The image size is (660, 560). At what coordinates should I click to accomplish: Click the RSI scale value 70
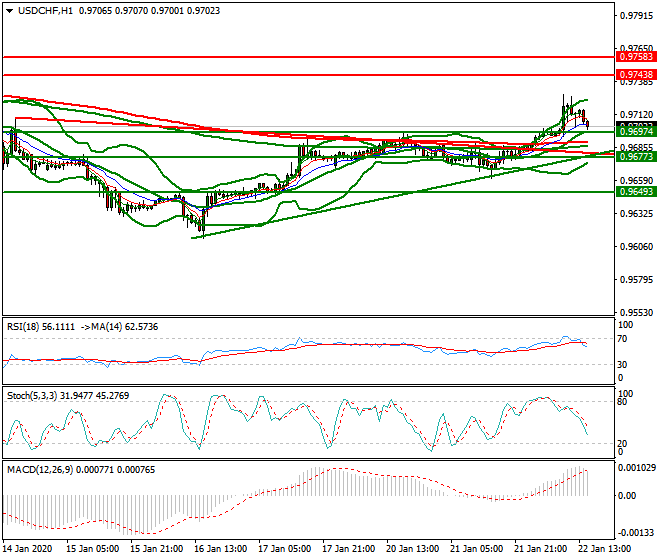tap(622, 339)
